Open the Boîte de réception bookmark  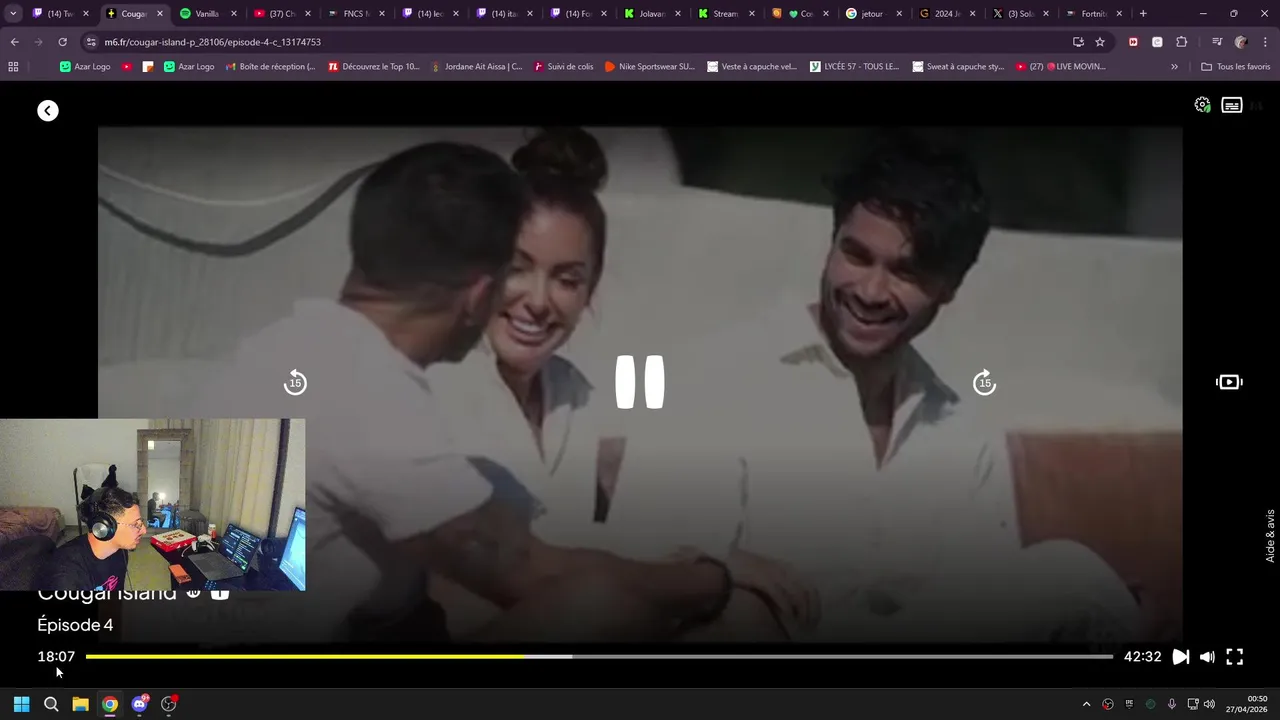270,67
